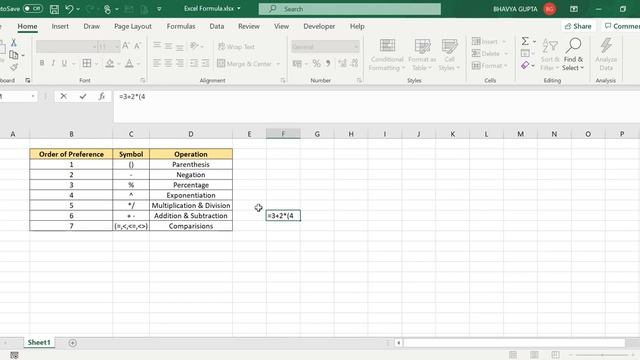This screenshot has width=640, height=360.
Task: Select the column D header
Action: tap(191, 134)
